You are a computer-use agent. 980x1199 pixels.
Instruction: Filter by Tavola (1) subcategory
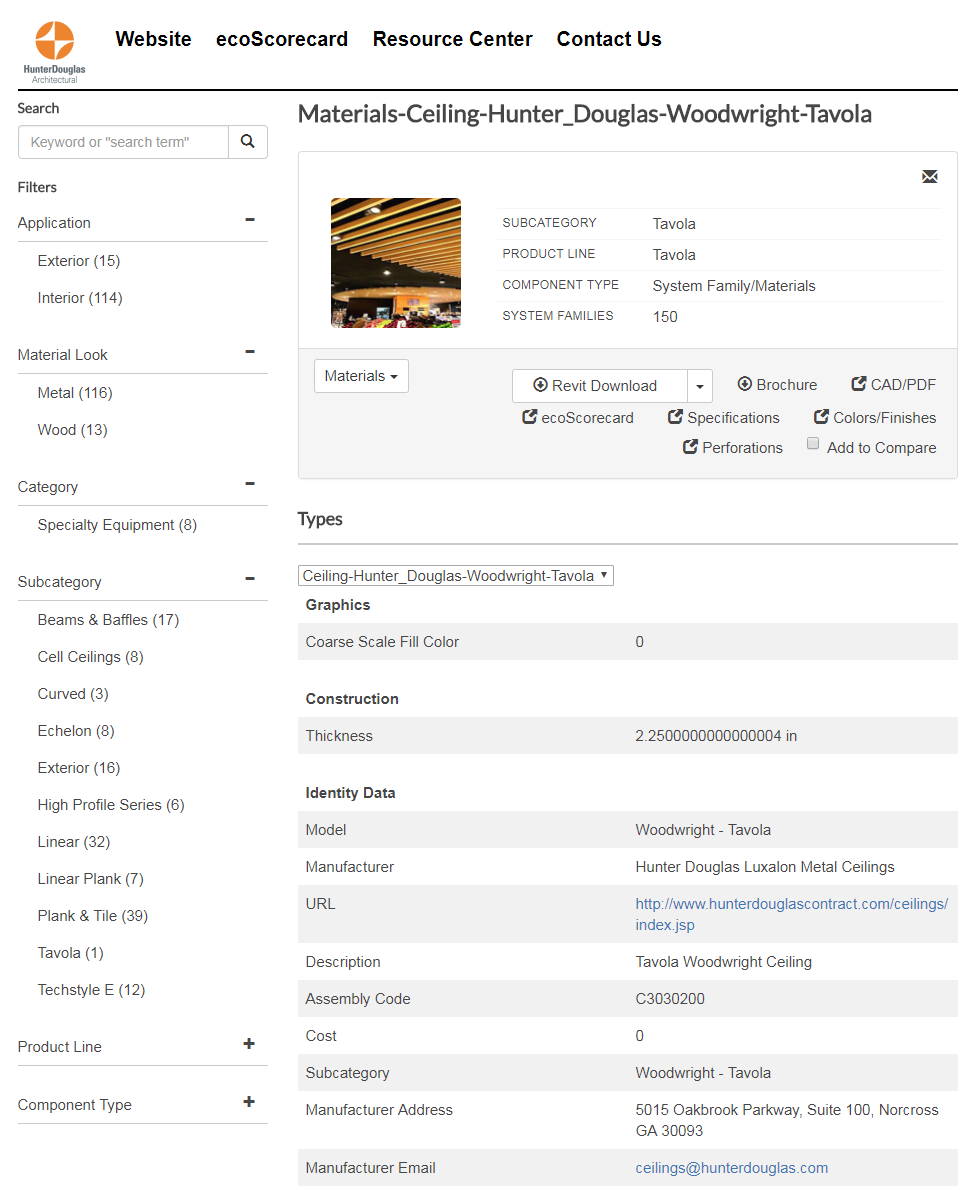point(70,953)
